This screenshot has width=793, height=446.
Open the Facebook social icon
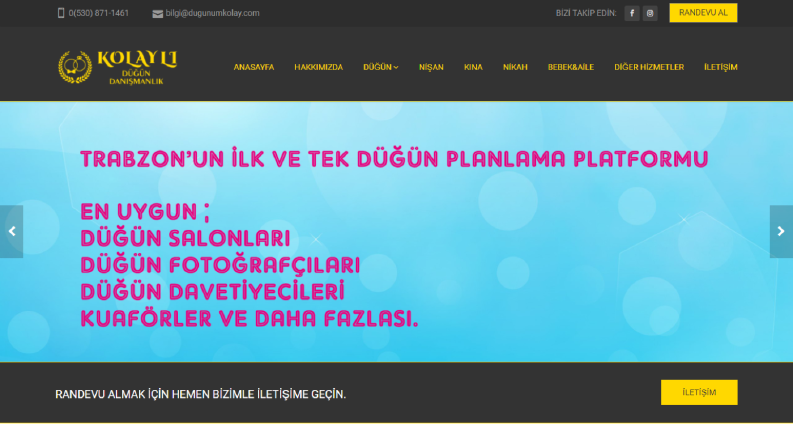(632, 13)
